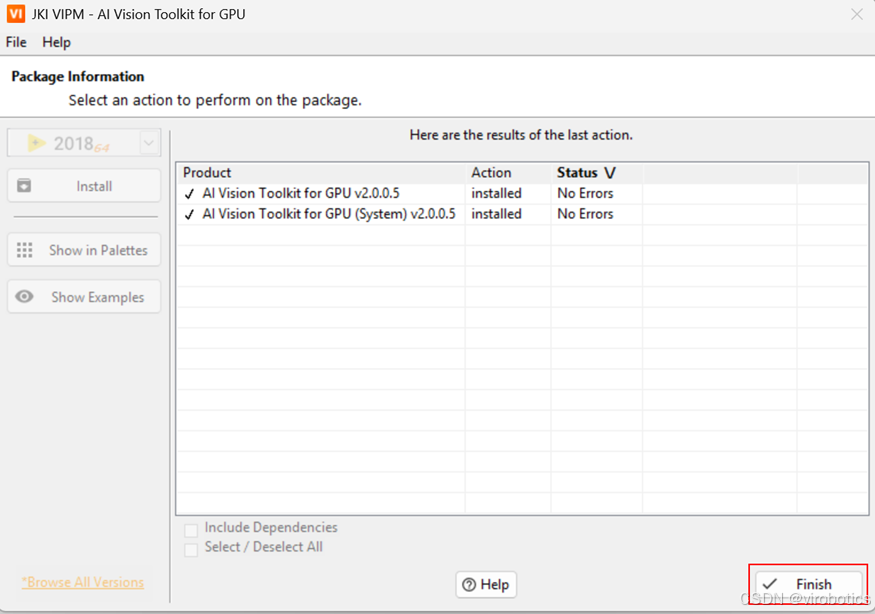Open the LabVIEW 2018 version dropdown
The width and height of the screenshot is (875, 614).
(x=149, y=143)
